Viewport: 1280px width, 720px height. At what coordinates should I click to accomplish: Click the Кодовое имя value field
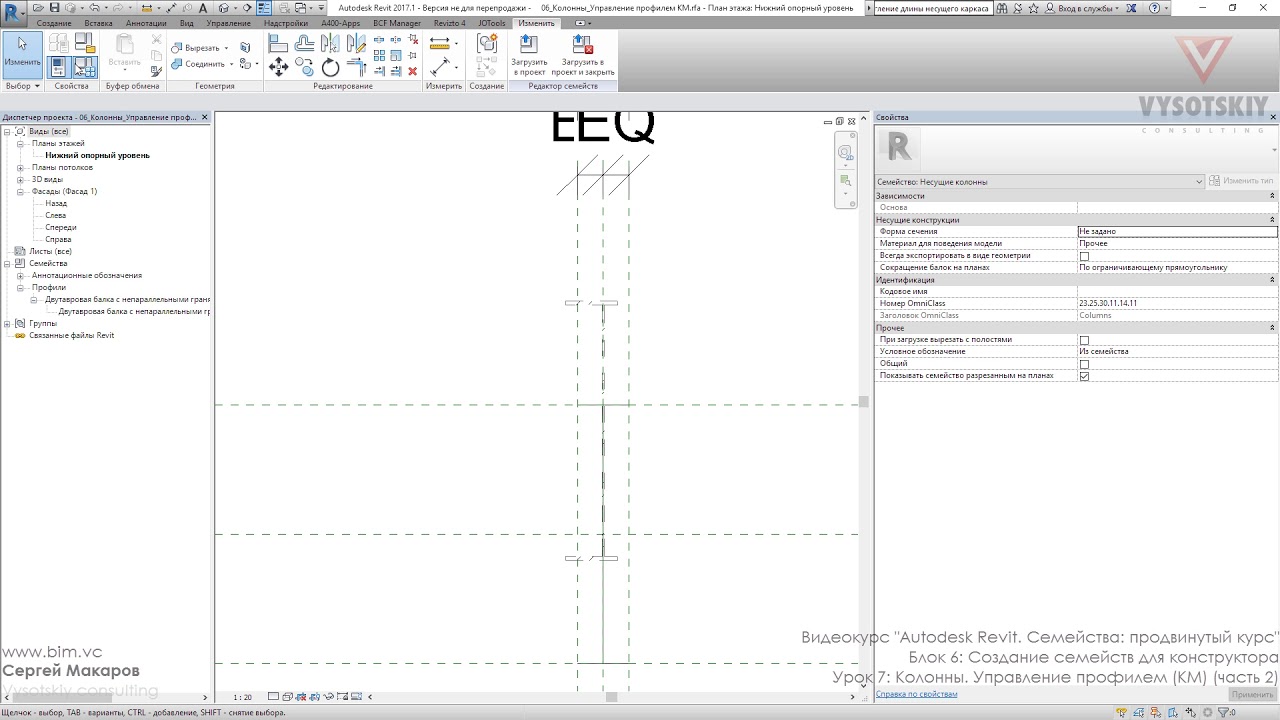(1177, 292)
